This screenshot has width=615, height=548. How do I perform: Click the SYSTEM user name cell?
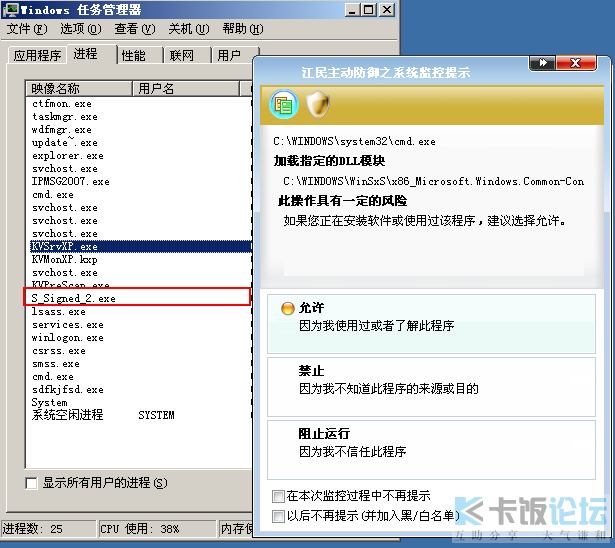(156, 415)
